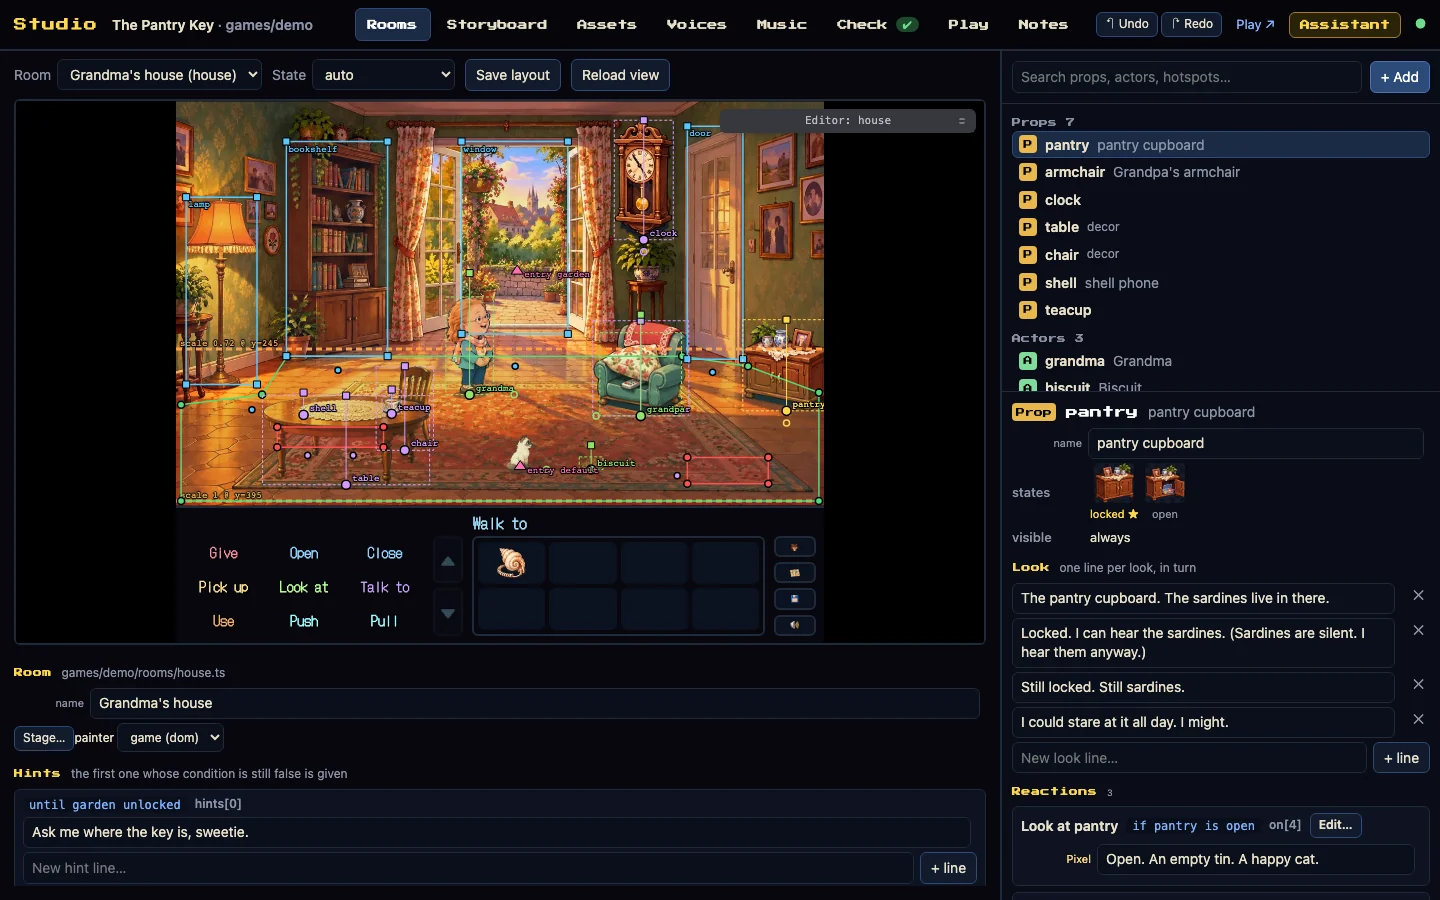Edit the hint 'Ask me where the key is, sweetie.'

[496, 832]
